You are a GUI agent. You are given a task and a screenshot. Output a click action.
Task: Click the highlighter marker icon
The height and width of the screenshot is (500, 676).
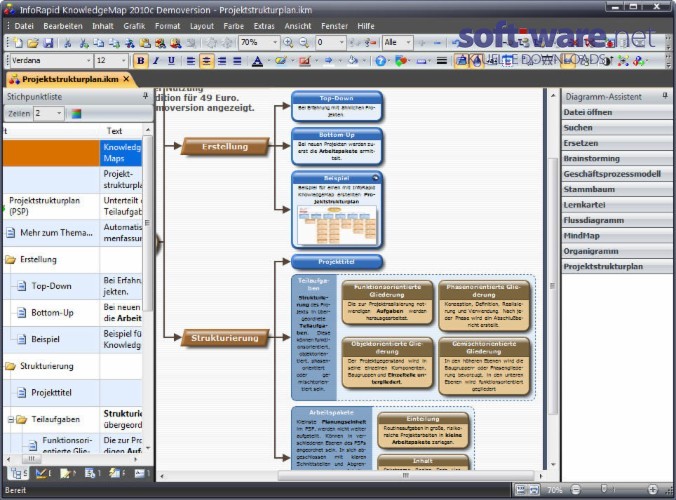(x=280, y=61)
